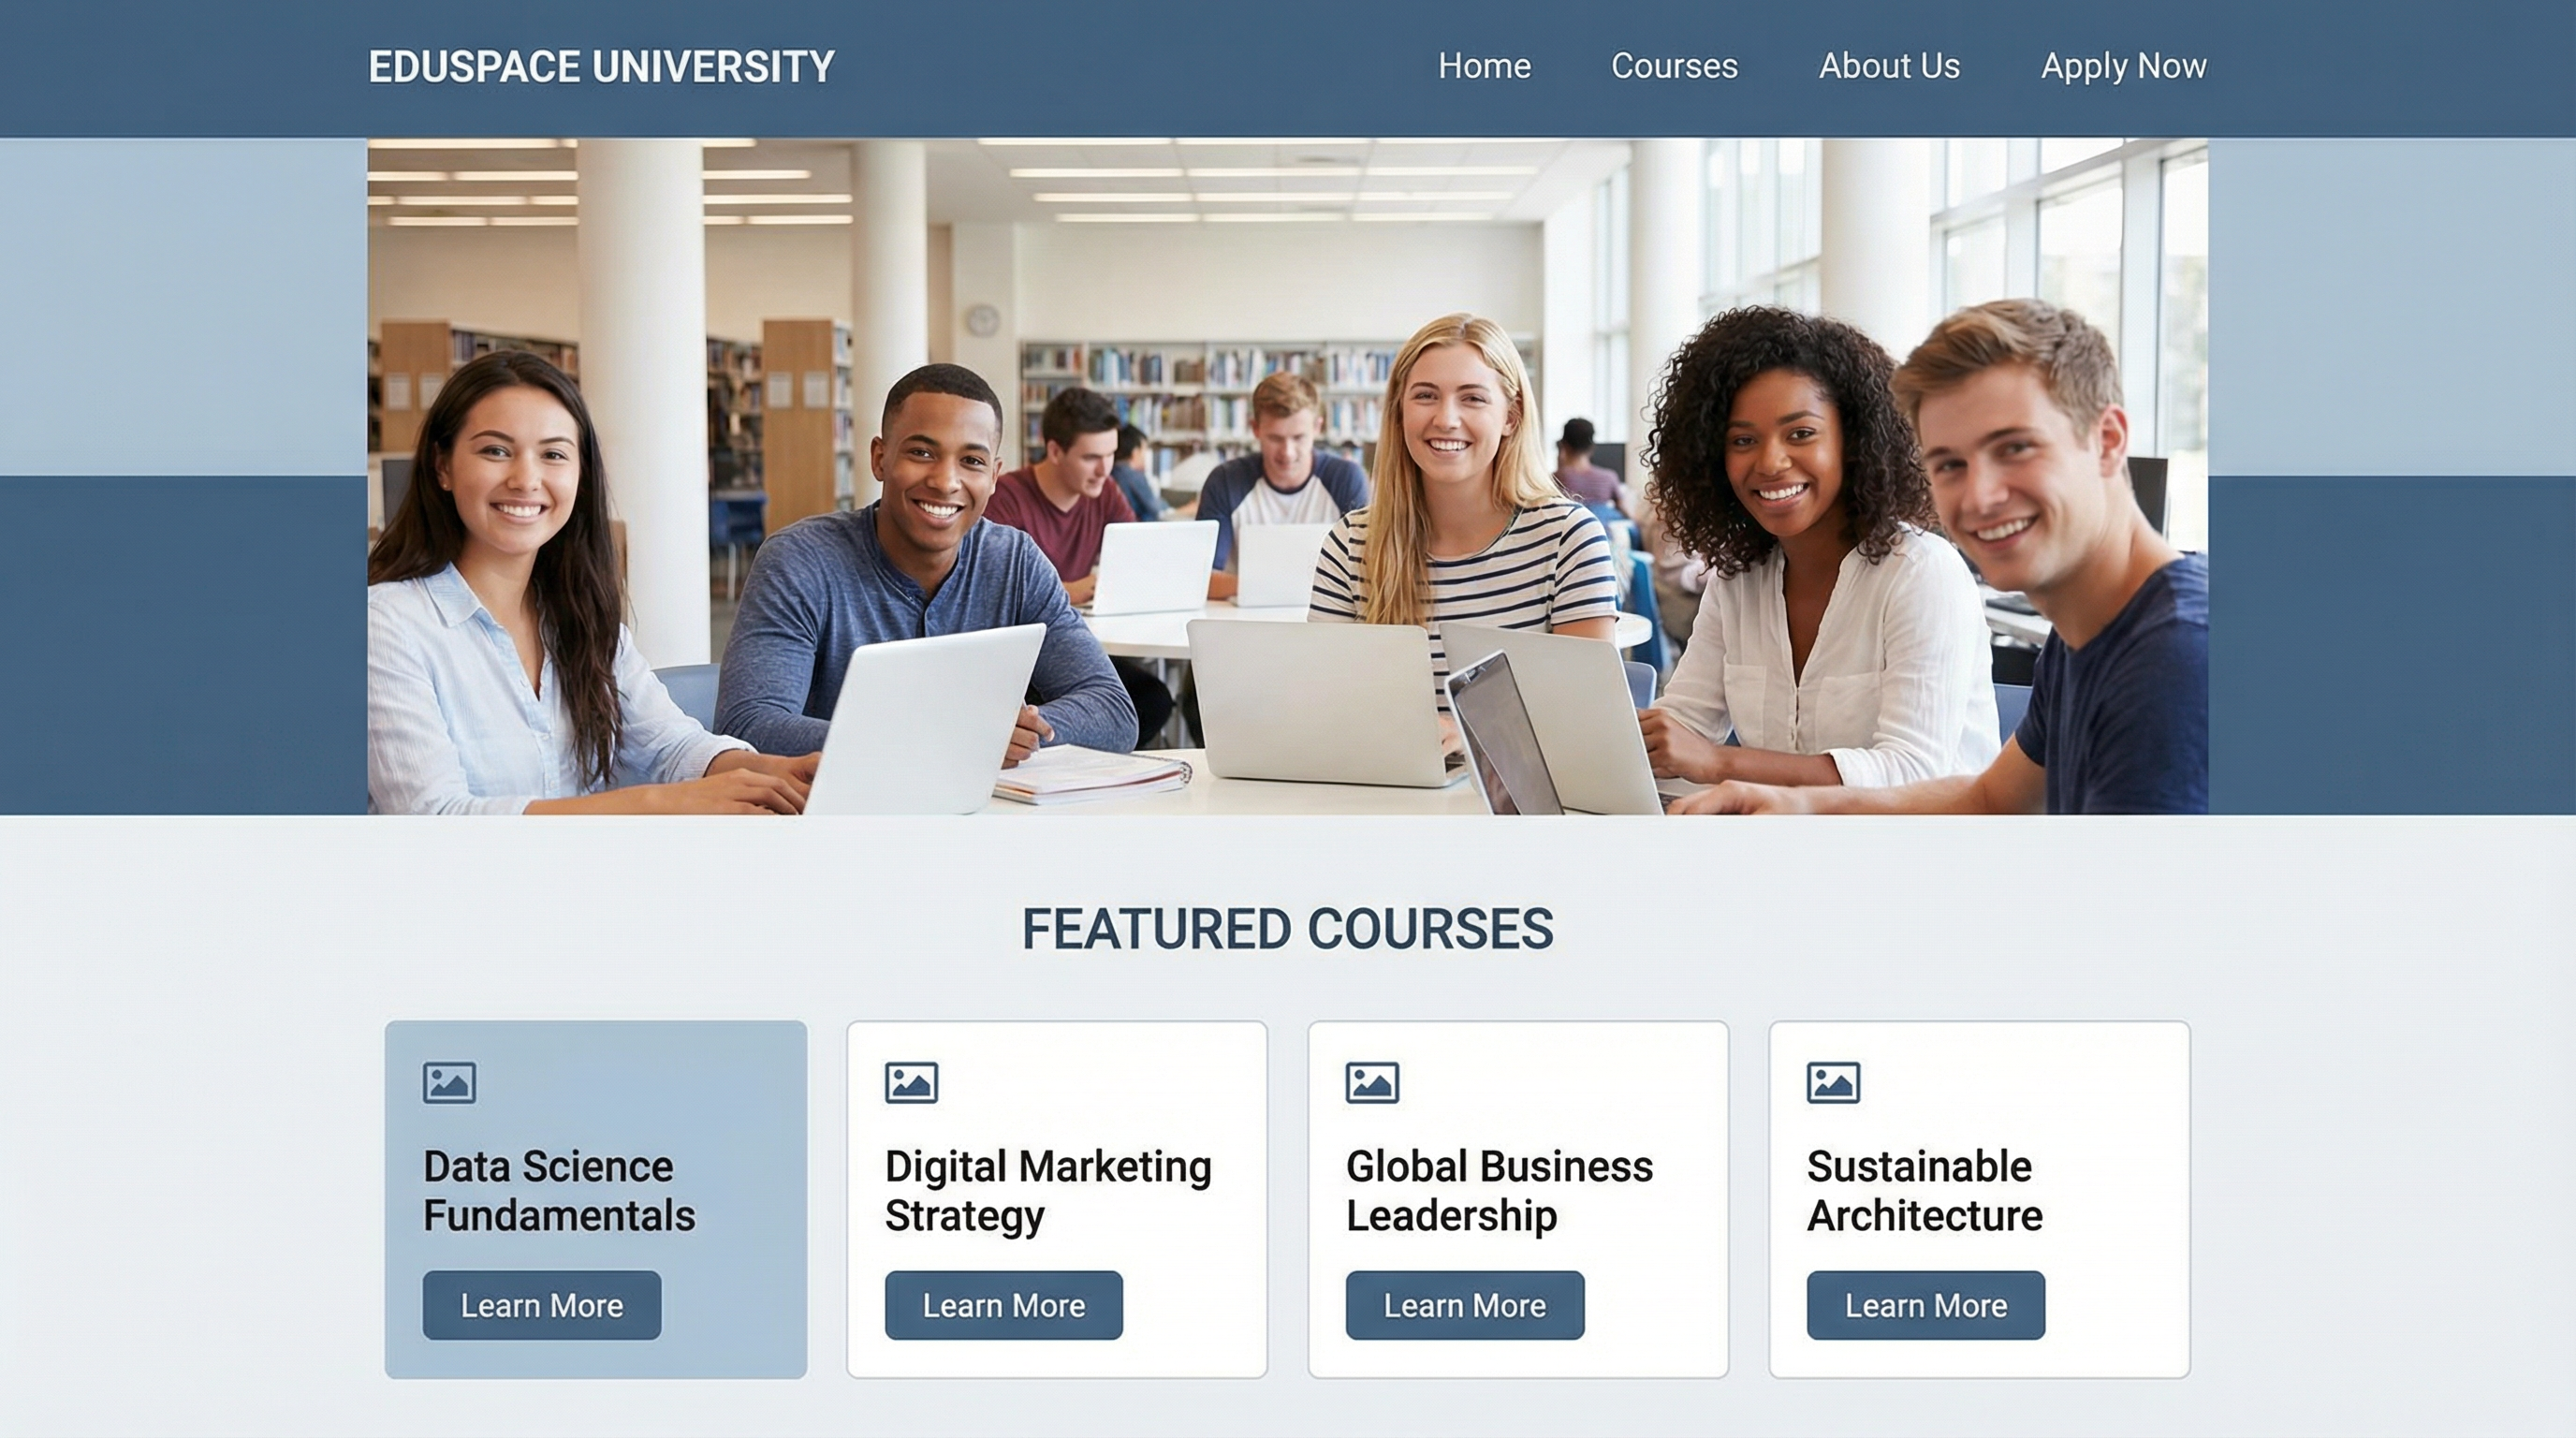Click the students in library hero image
Viewport: 2576px width, 1438px height.
click(1288, 476)
